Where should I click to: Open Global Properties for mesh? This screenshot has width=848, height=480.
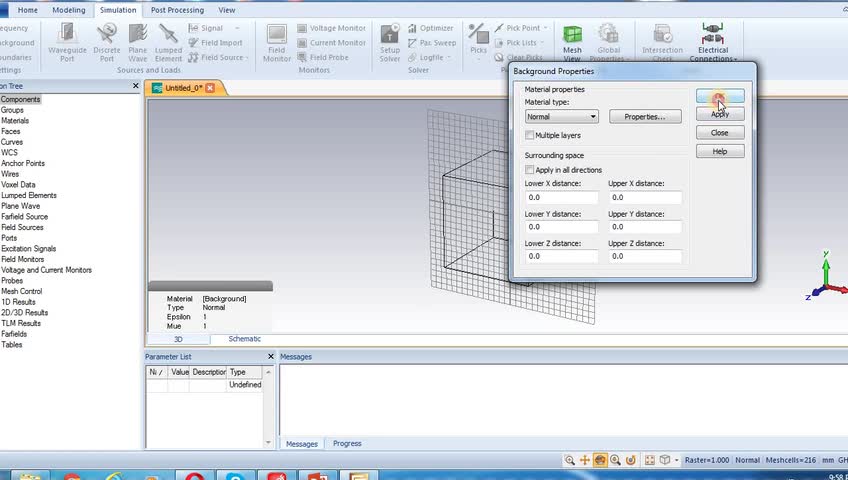(x=608, y=42)
